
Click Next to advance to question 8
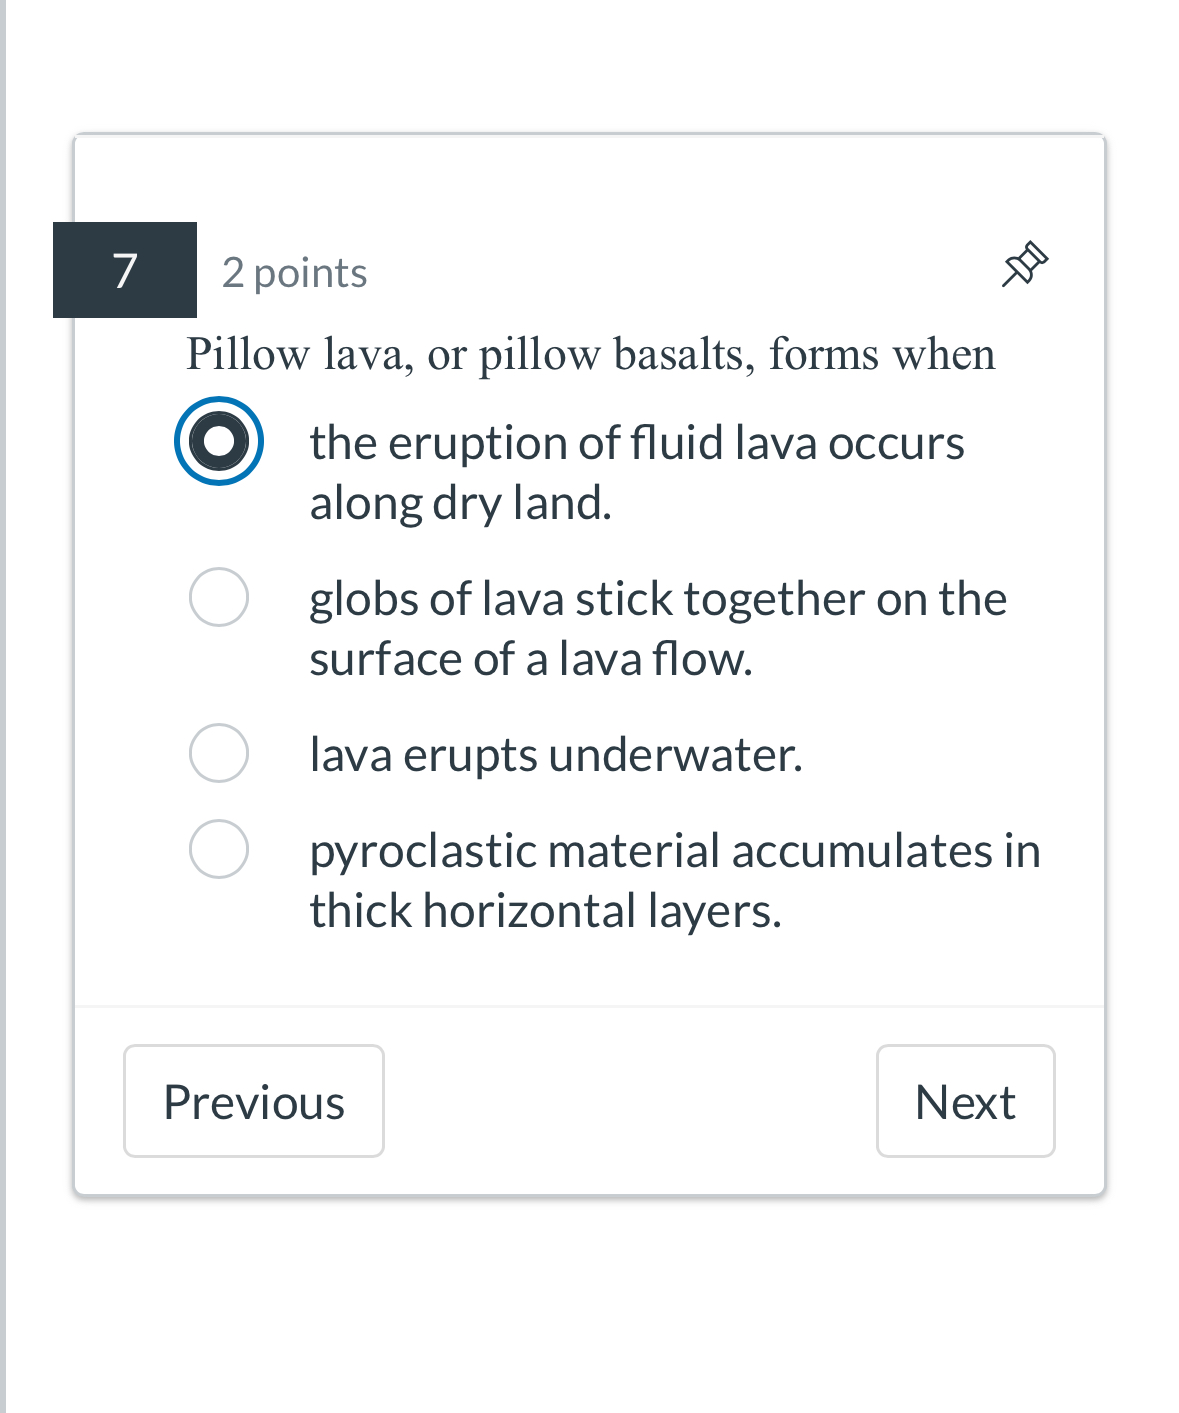click(964, 1101)
